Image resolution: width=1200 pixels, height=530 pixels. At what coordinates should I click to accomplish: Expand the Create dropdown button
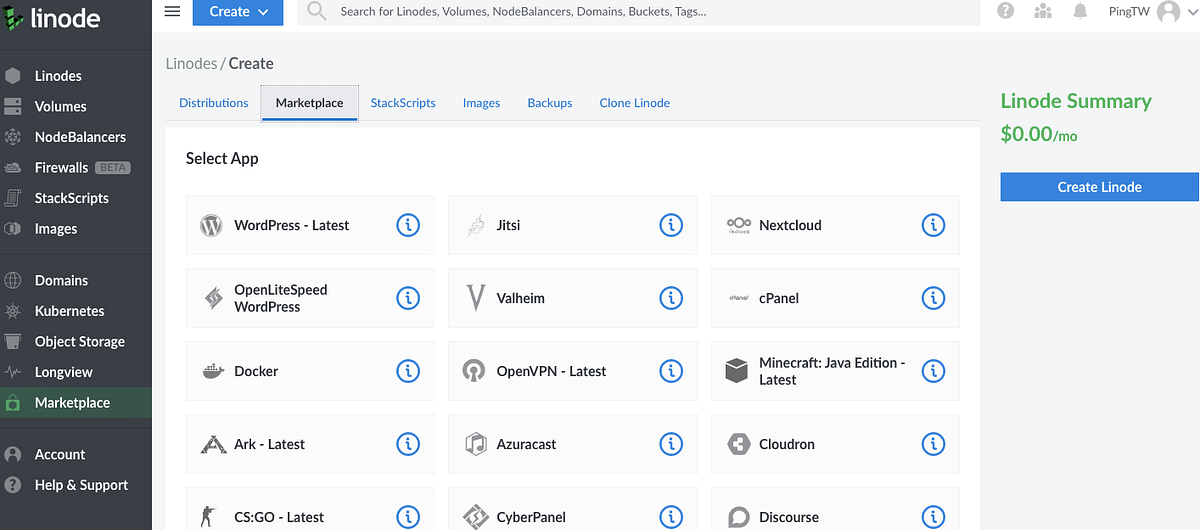(238, 12)
